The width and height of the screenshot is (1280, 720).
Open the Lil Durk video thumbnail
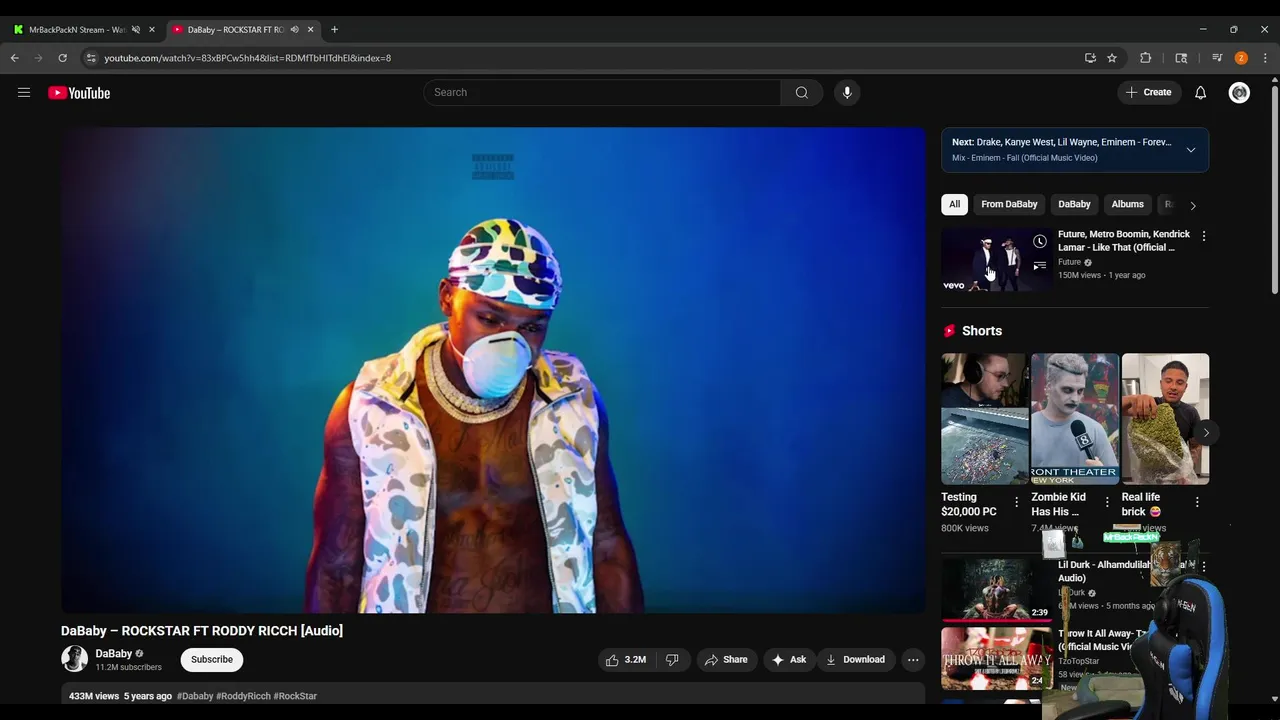(995, 589)
